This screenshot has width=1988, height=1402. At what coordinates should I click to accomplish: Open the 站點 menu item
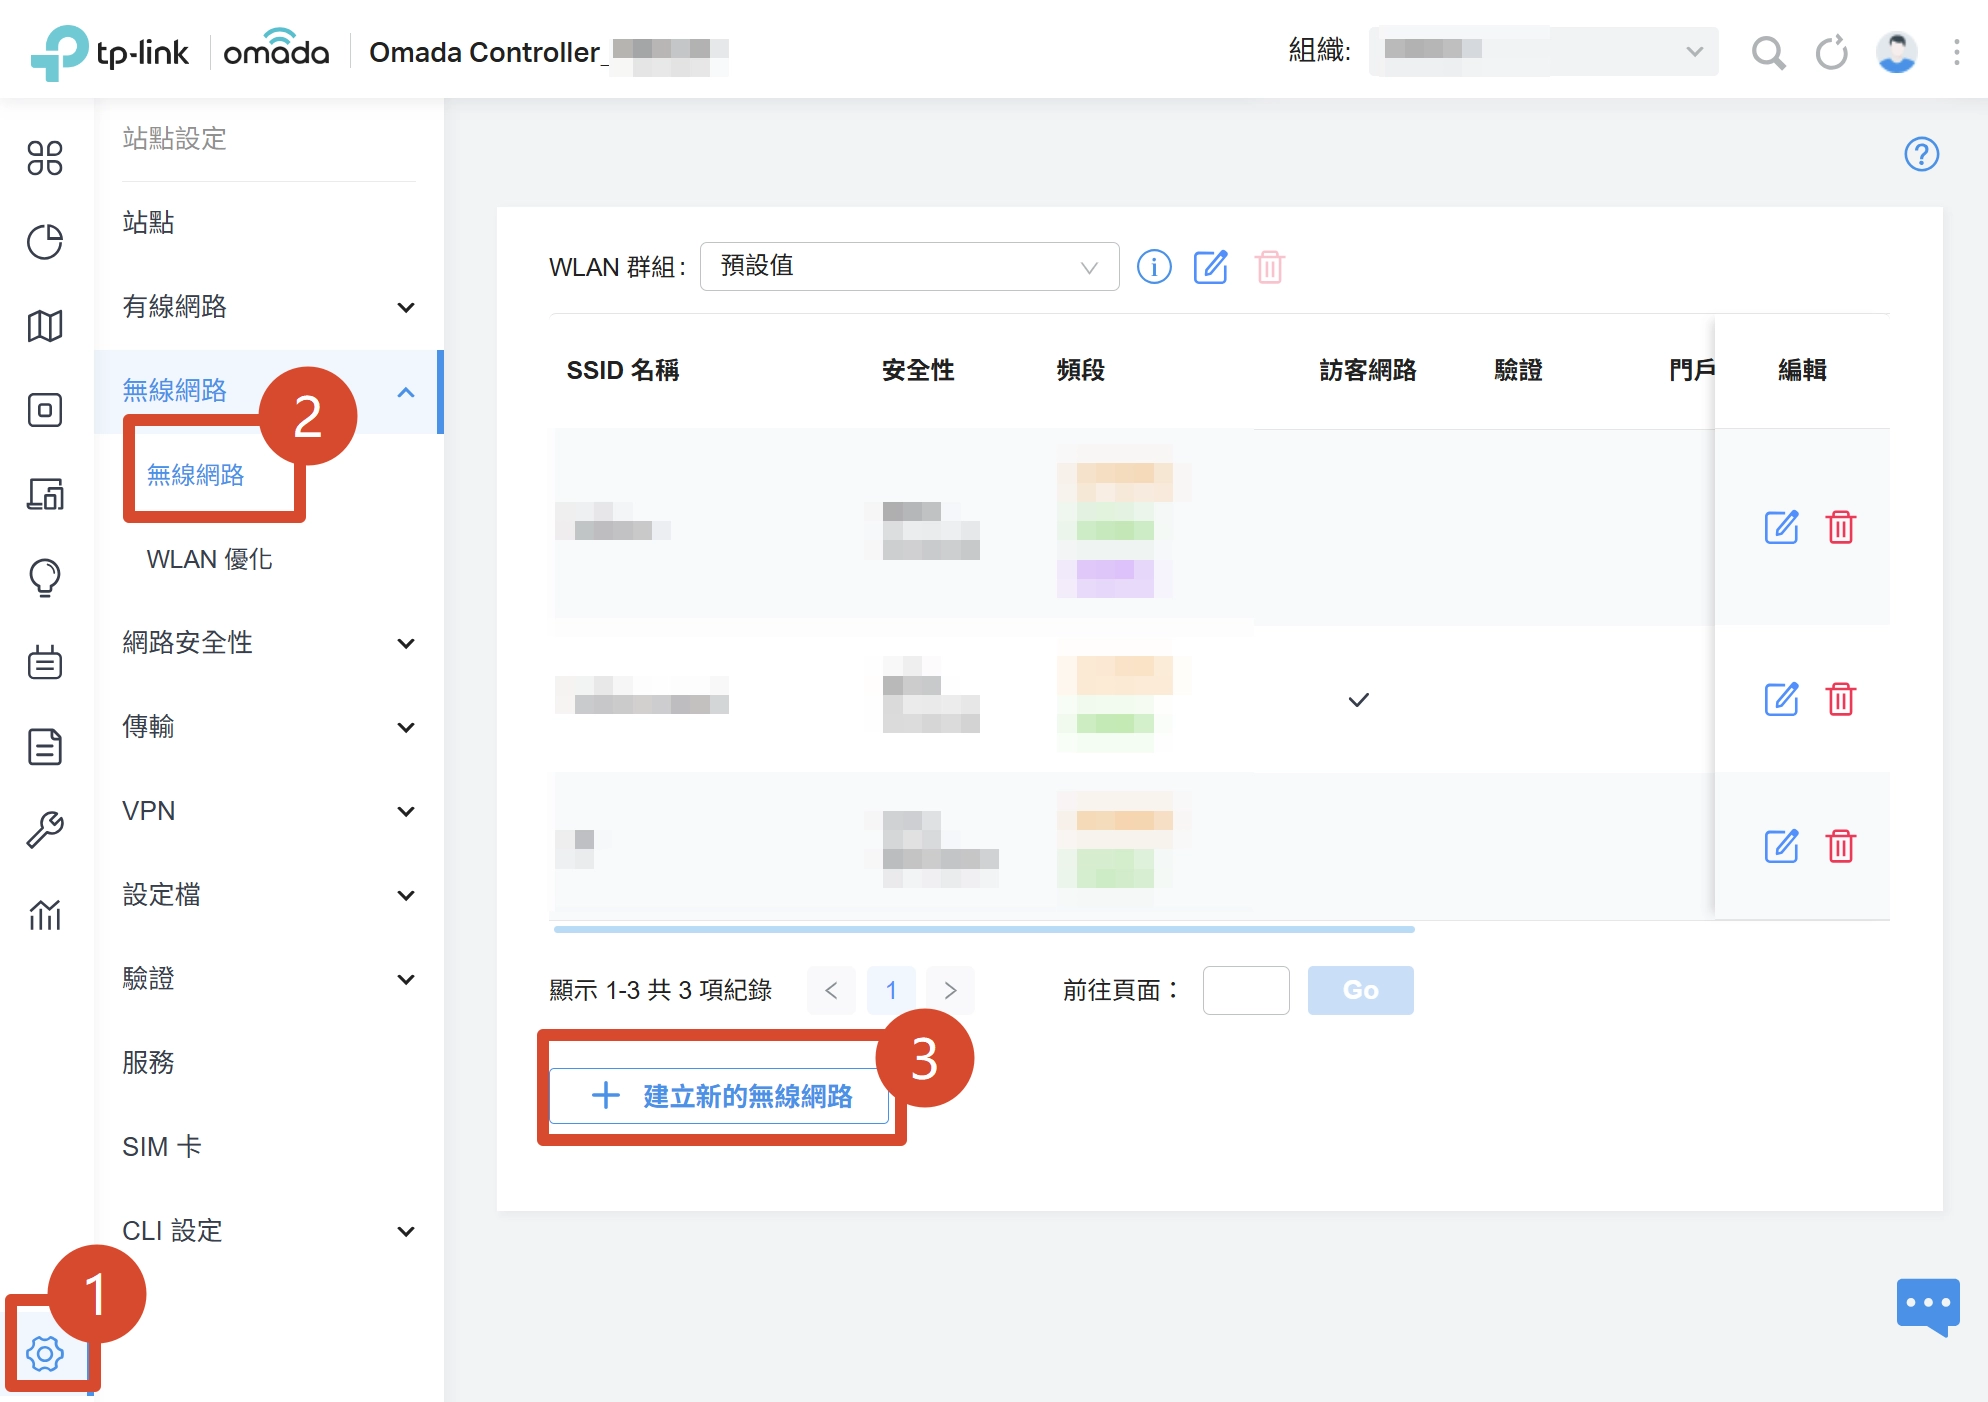(x=148, y=222)
